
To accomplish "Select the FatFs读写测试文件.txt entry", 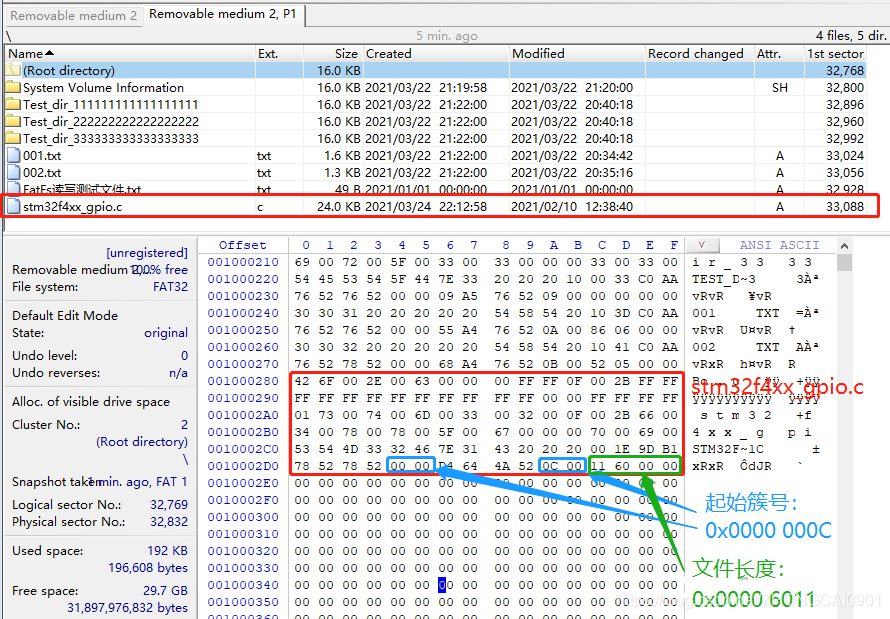I will (x=82, y=190).
